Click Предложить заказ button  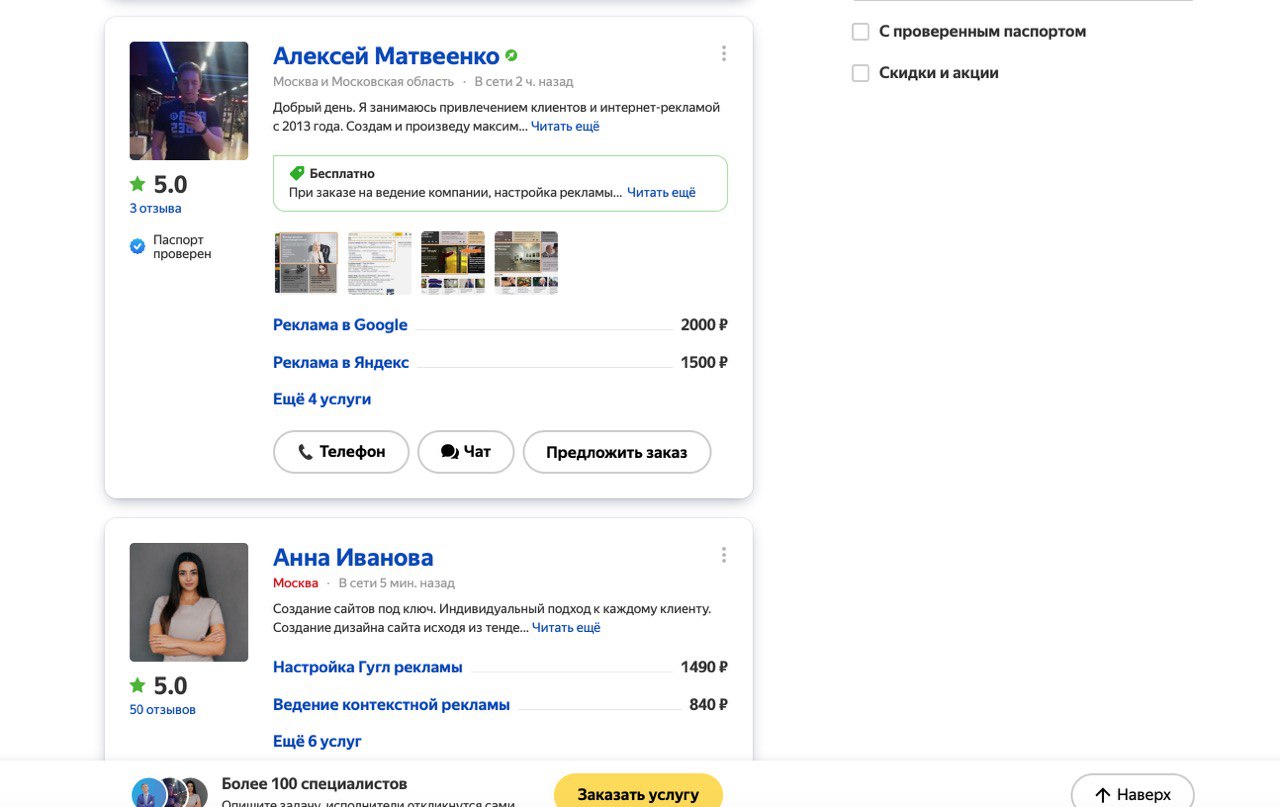pyautogui.click(x=616, y=452)
